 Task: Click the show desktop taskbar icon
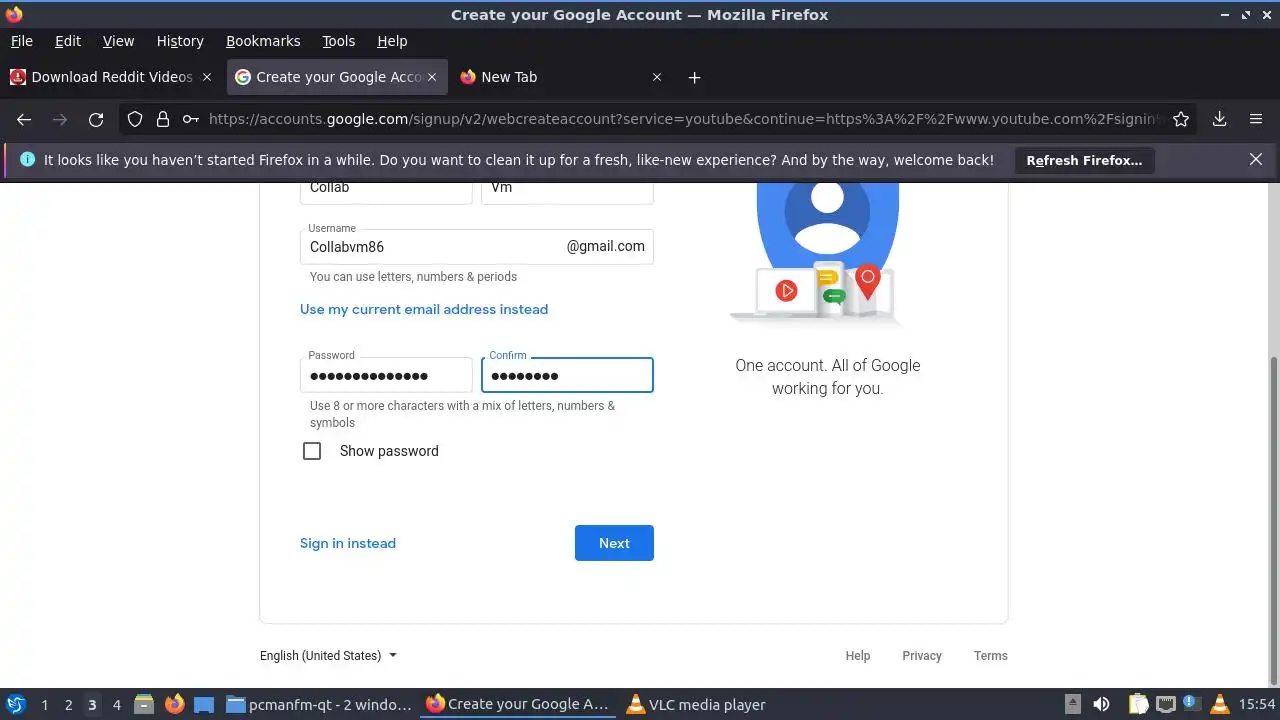[x=204, y=704]
